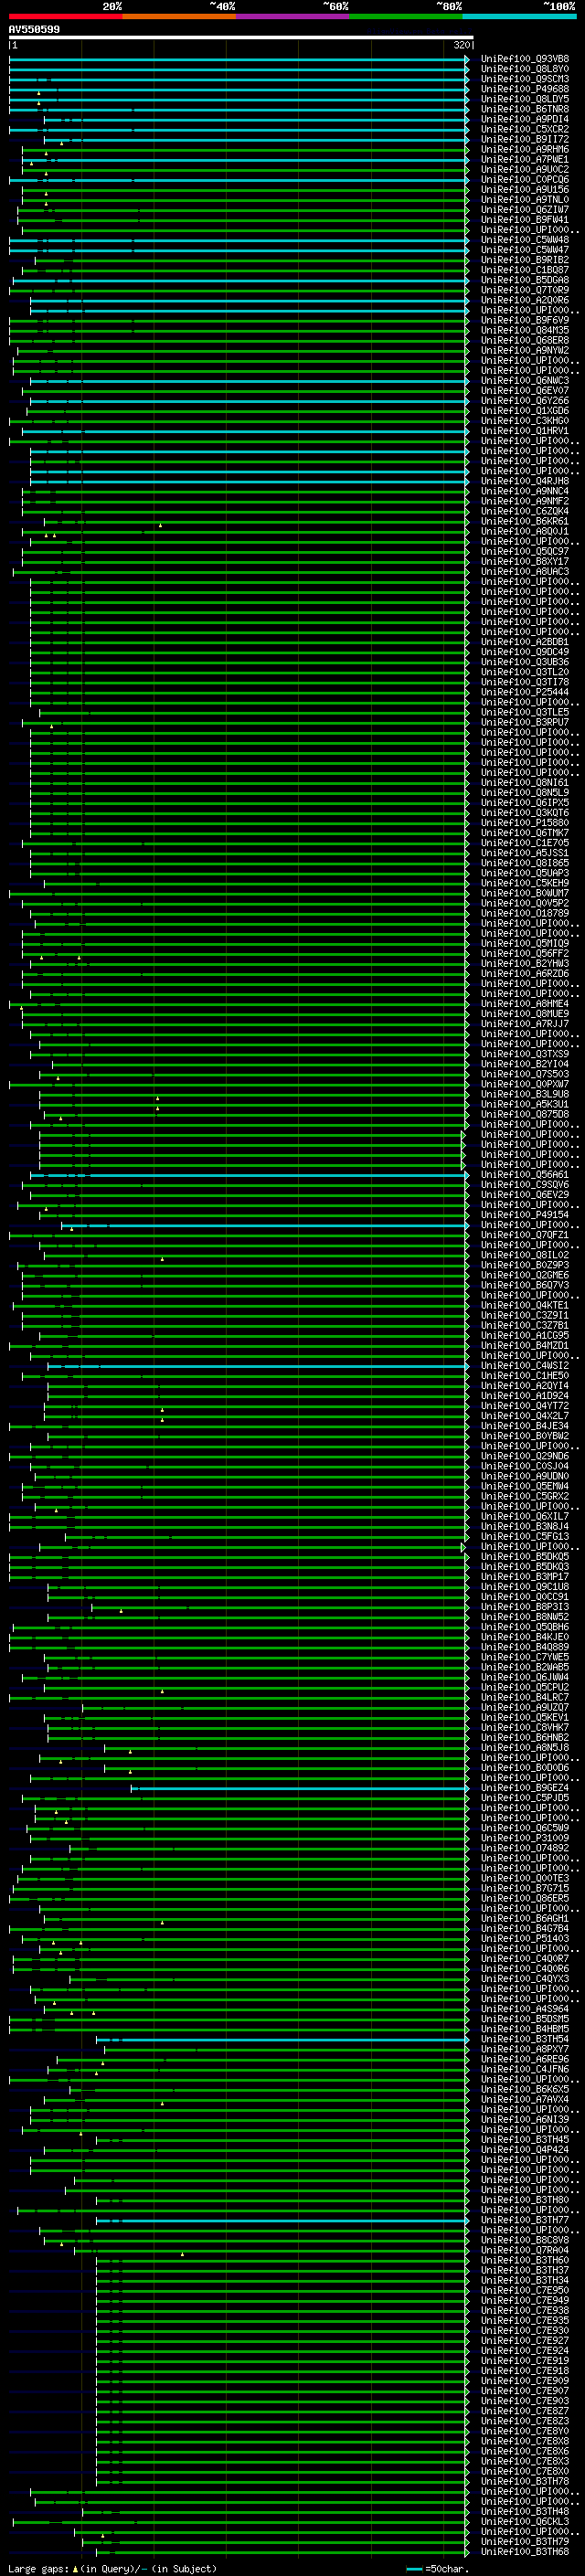Screen dimensions: 585x2576
Task: Select the UniRef100_C5XCR2 row label
Action: (525, 129)
